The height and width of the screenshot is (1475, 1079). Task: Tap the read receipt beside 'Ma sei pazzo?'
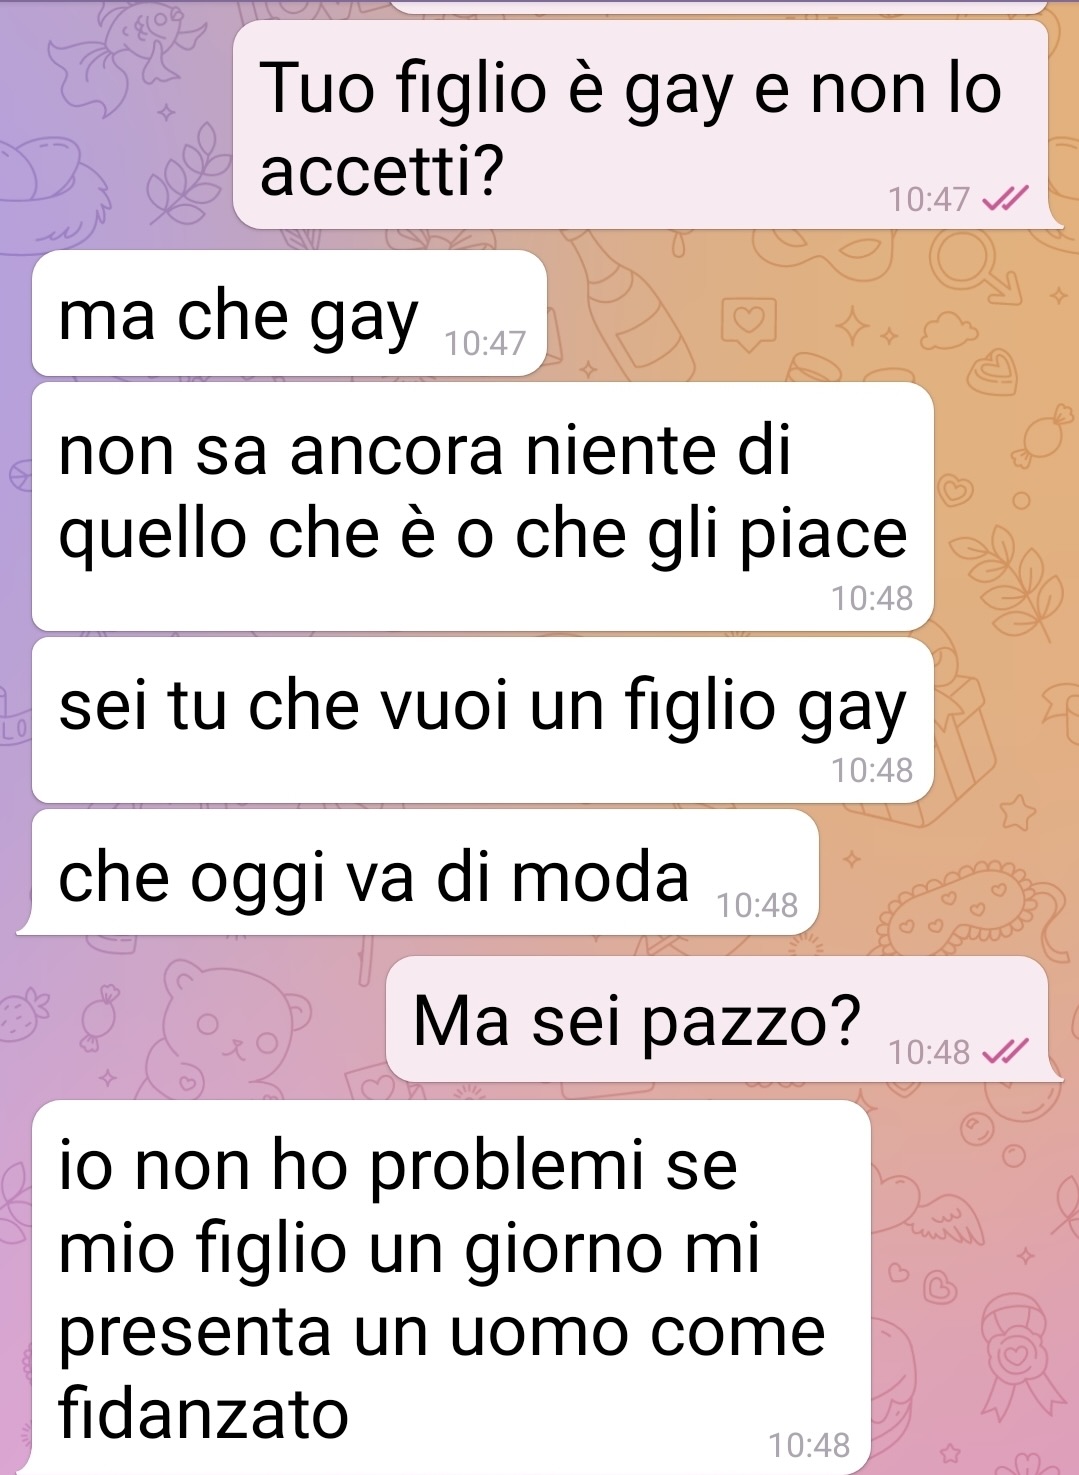(1003, 1052)
